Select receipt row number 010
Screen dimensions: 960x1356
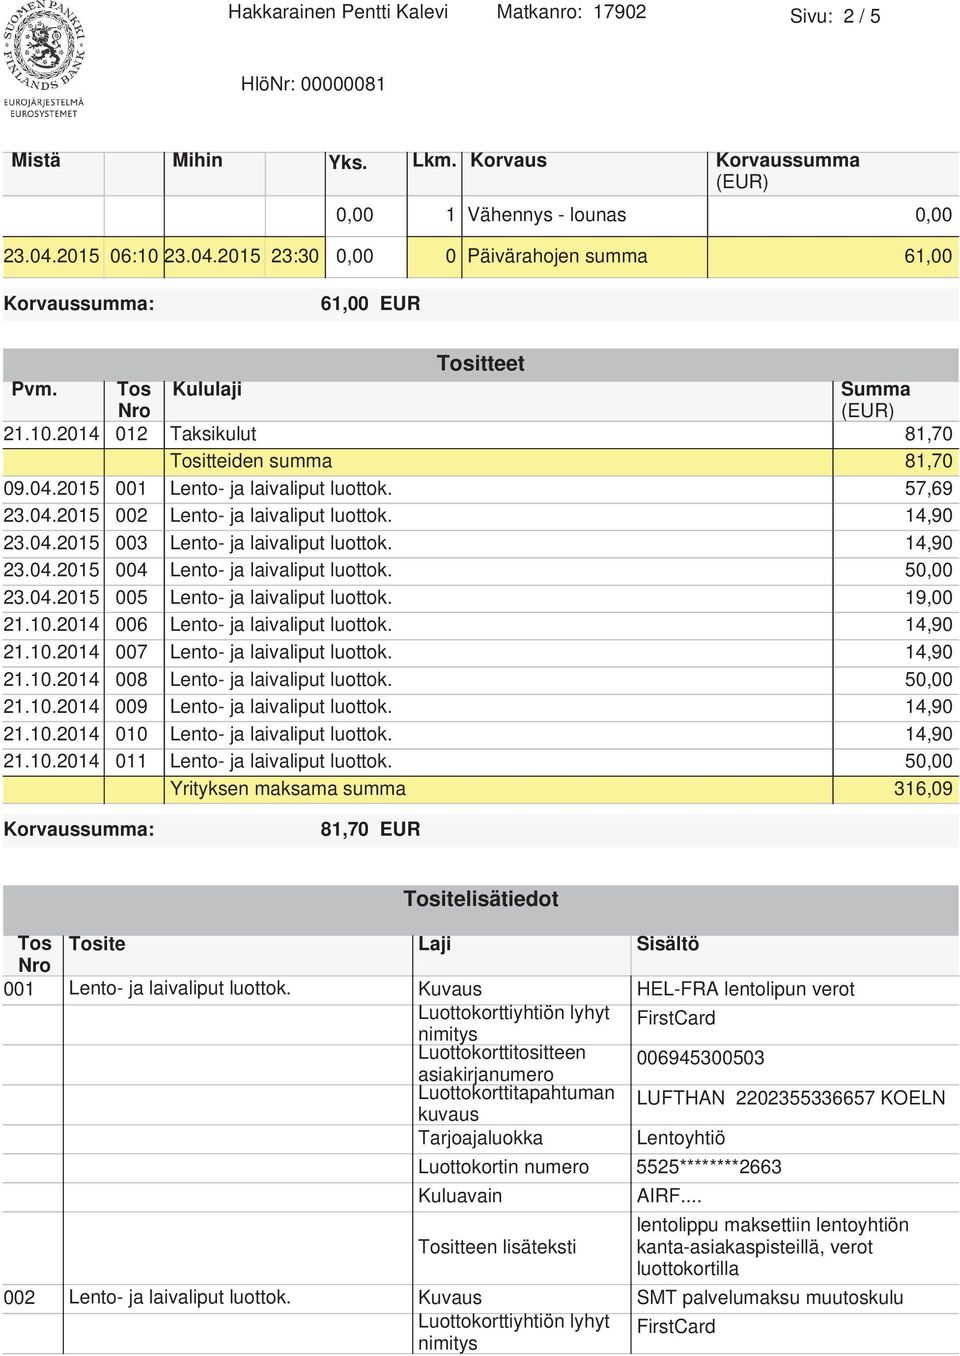[480, 734]
